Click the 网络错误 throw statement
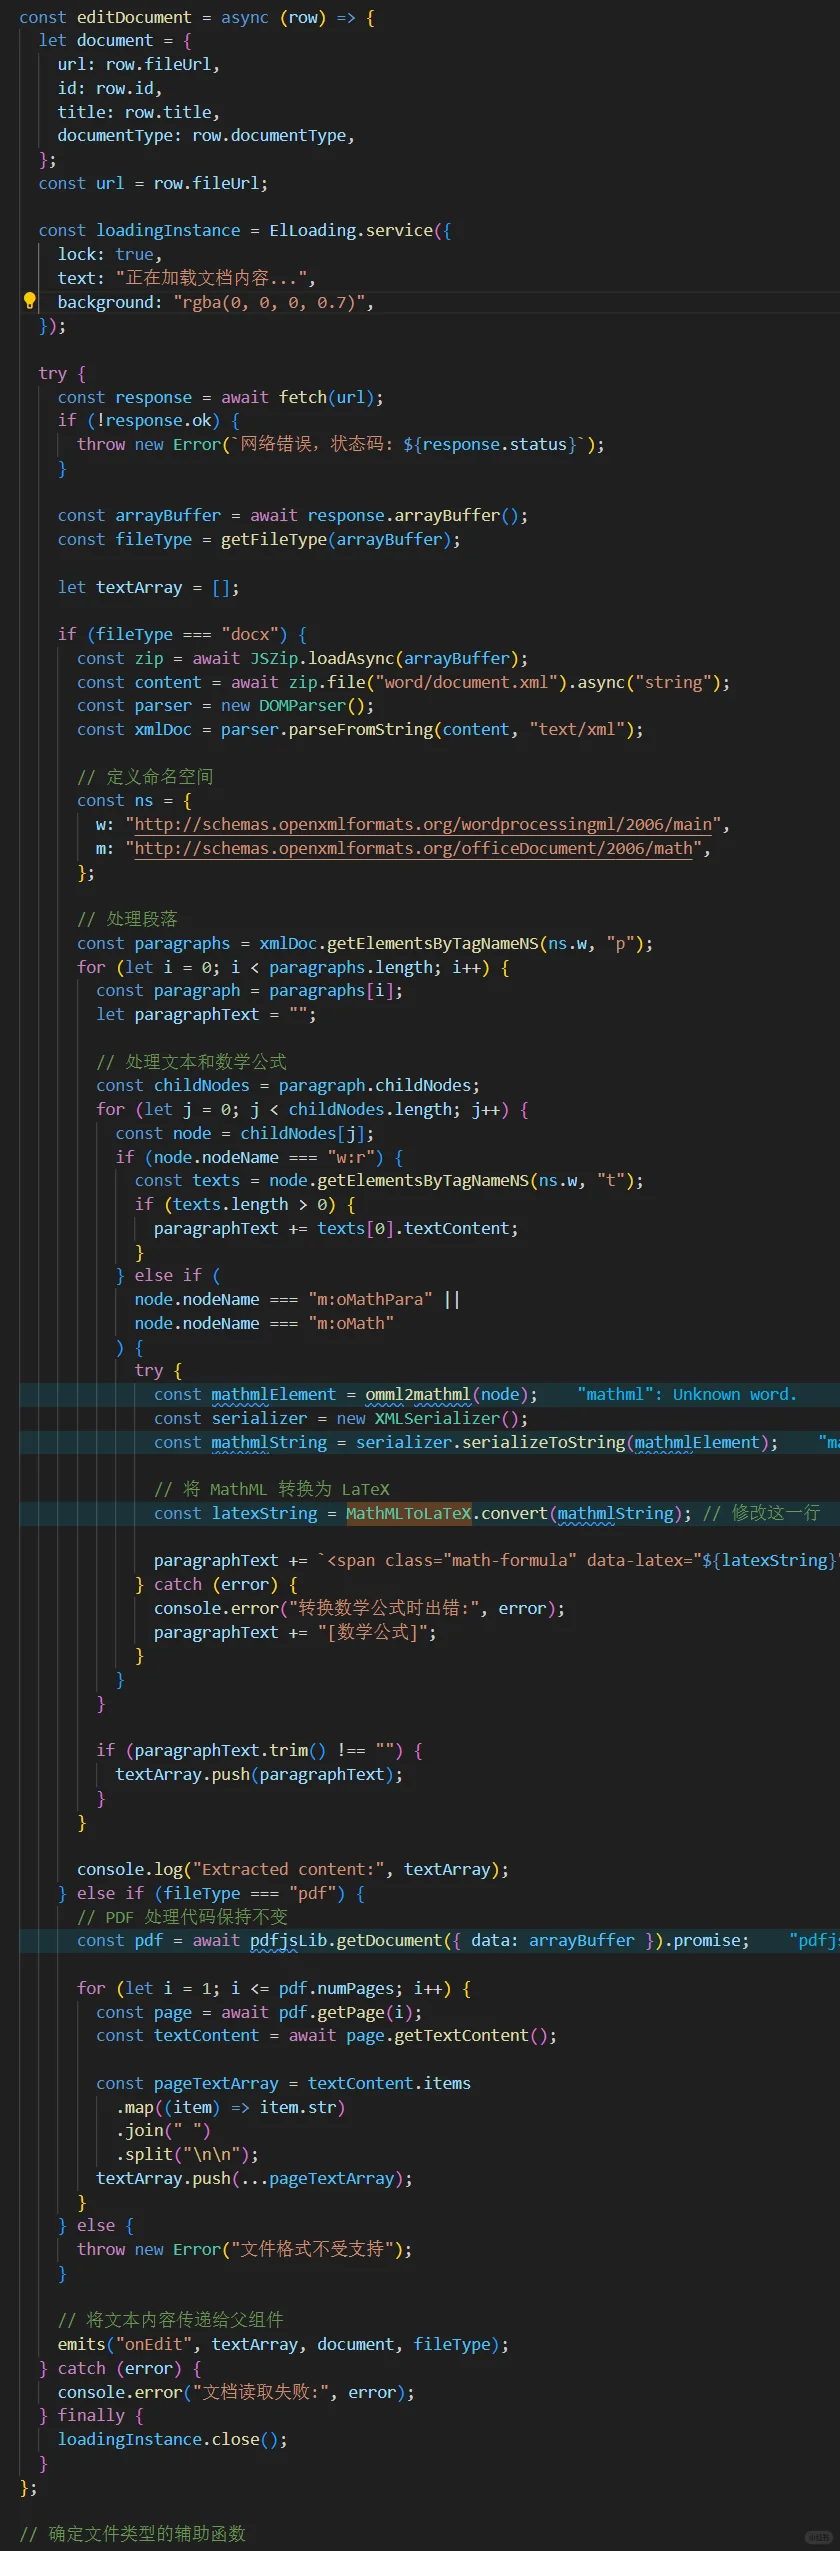The height and width of the screenshot is (2551, 840). [x=341, y=445]
